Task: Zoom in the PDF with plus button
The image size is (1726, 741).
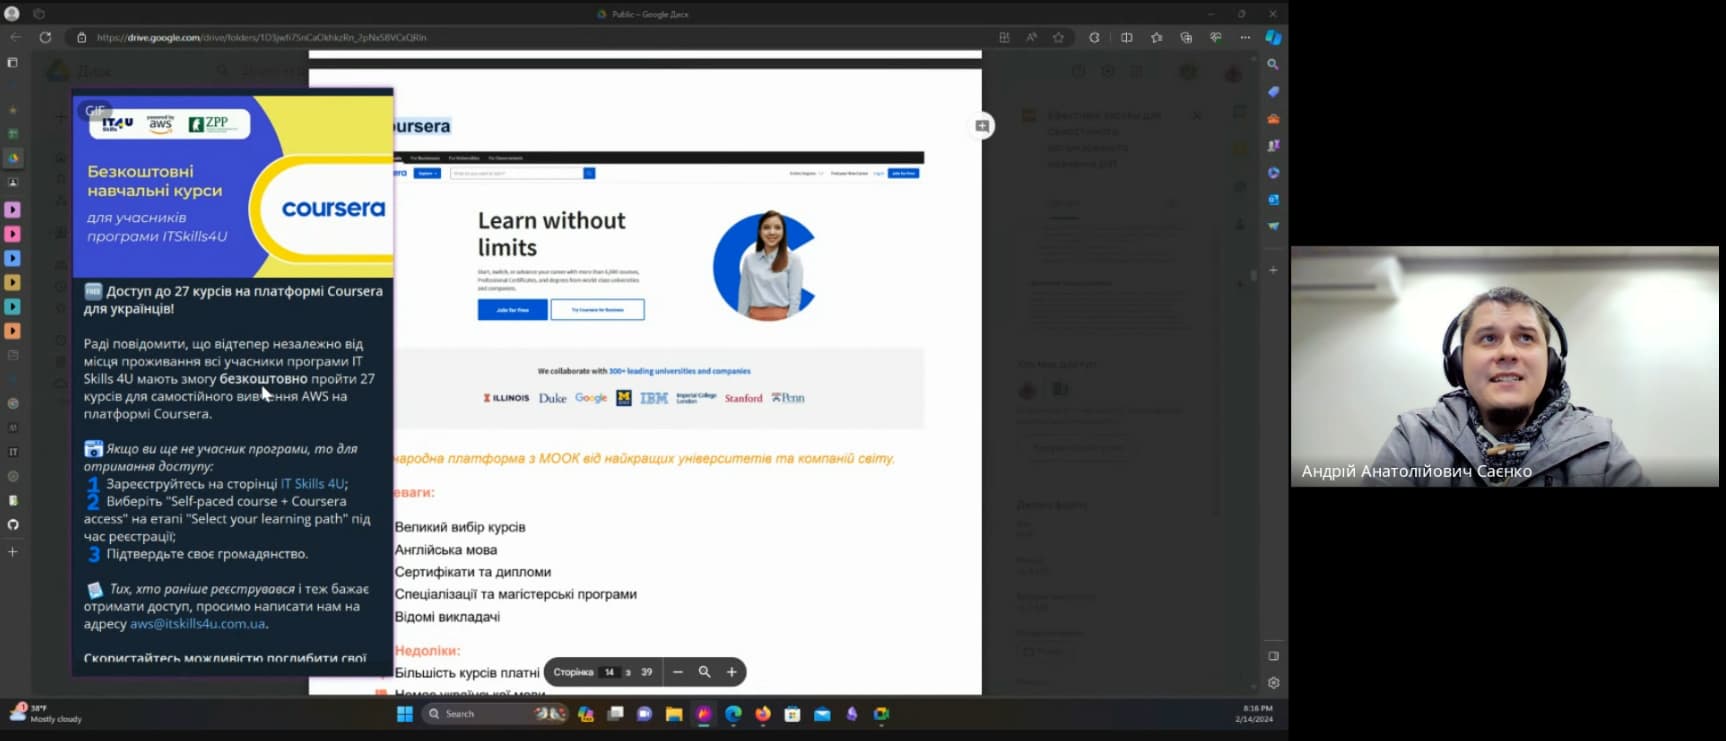Action: 731,672
